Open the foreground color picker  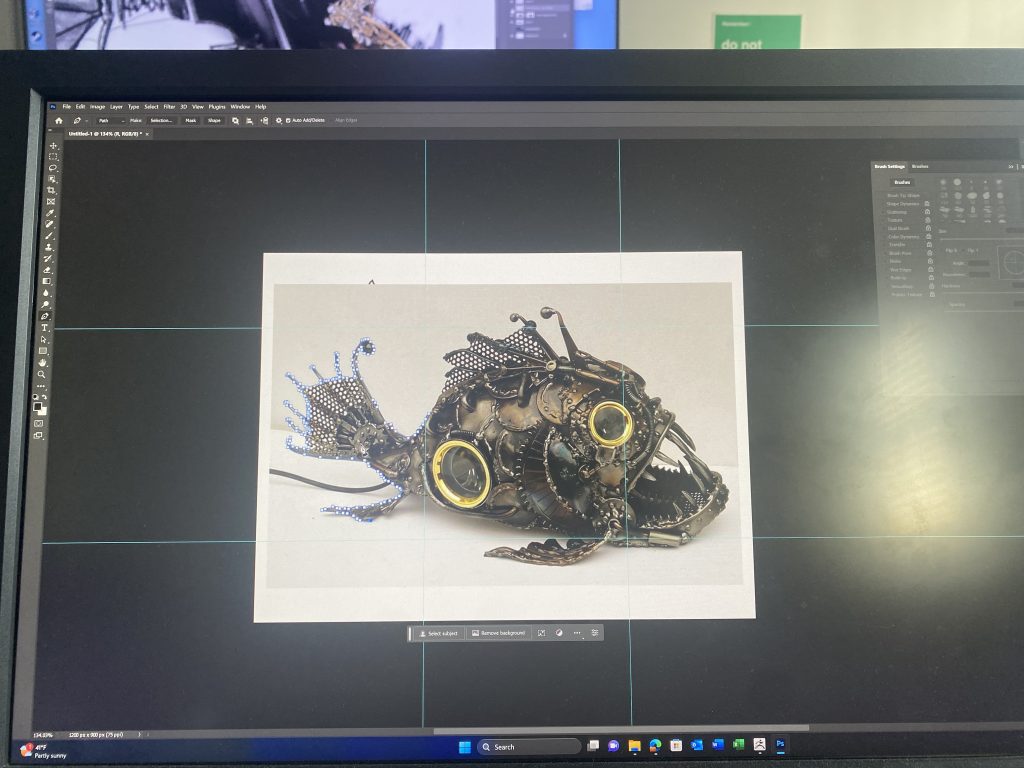click(x=38, y=406)
